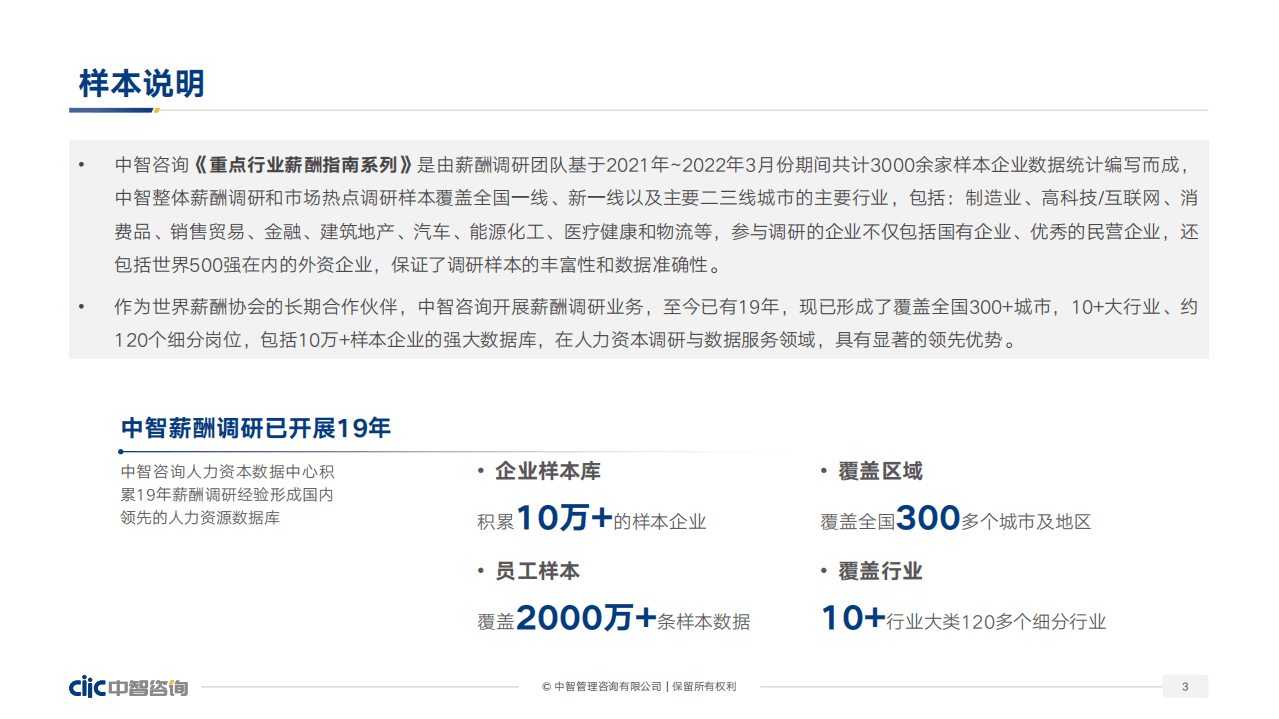Screen dimensions: 1279x719
Task: Click the gray summary box at the top
Action: [639, 250]
